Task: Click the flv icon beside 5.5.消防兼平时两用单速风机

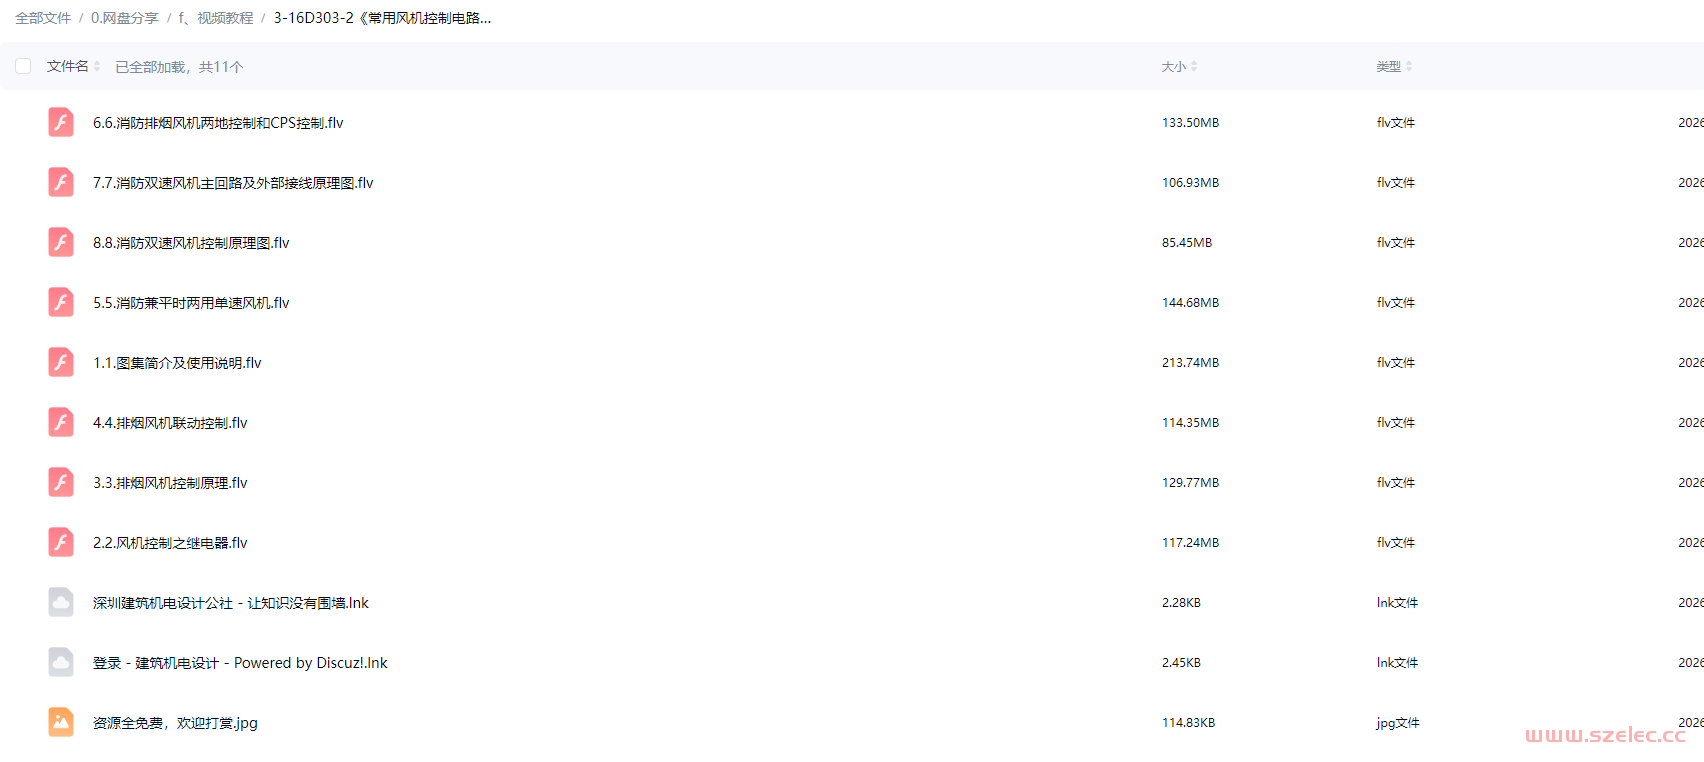Action: coord(61,302)
